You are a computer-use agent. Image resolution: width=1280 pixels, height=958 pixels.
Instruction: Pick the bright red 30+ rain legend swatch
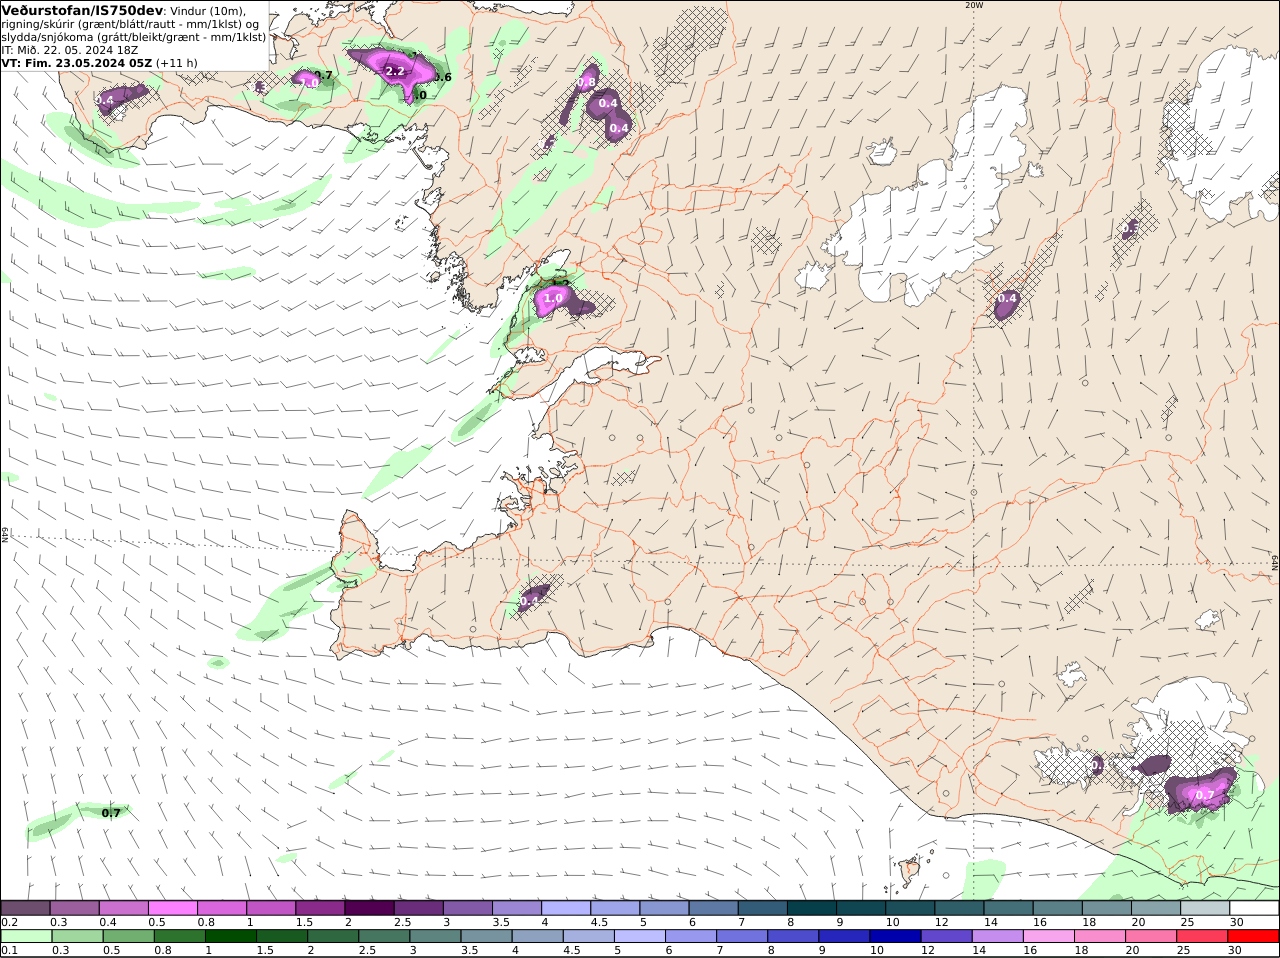1254,937
